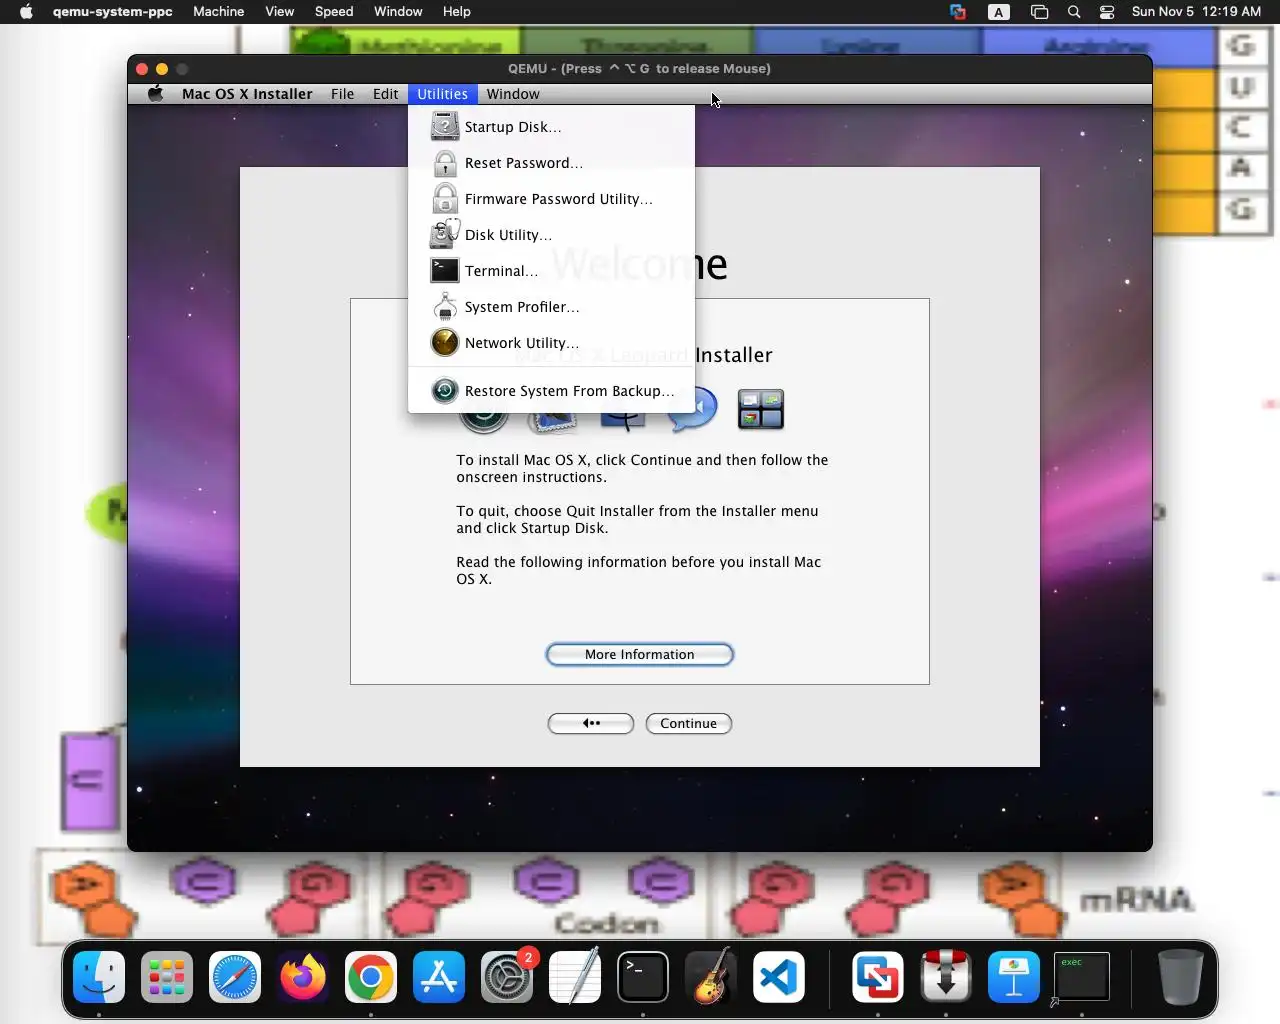Open the installer Window menu
The image size is (1280, 1024).
tap(513, 94)
